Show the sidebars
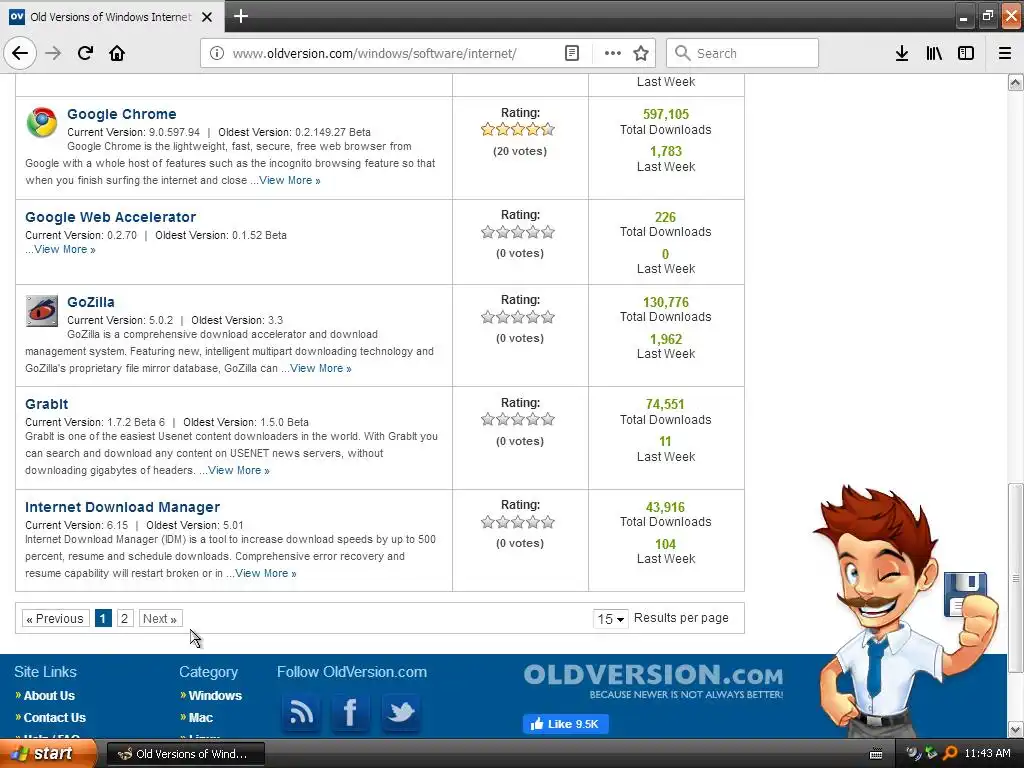The image size is (1024, 768). 966,53
